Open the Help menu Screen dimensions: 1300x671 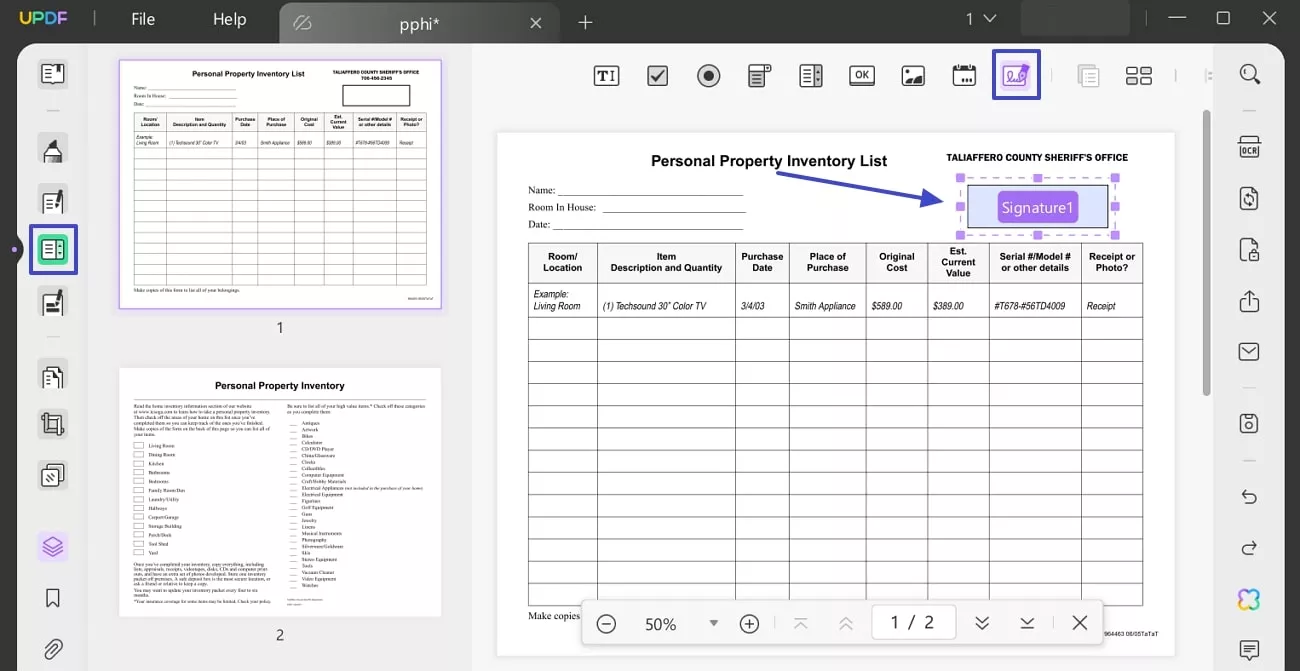228,18
